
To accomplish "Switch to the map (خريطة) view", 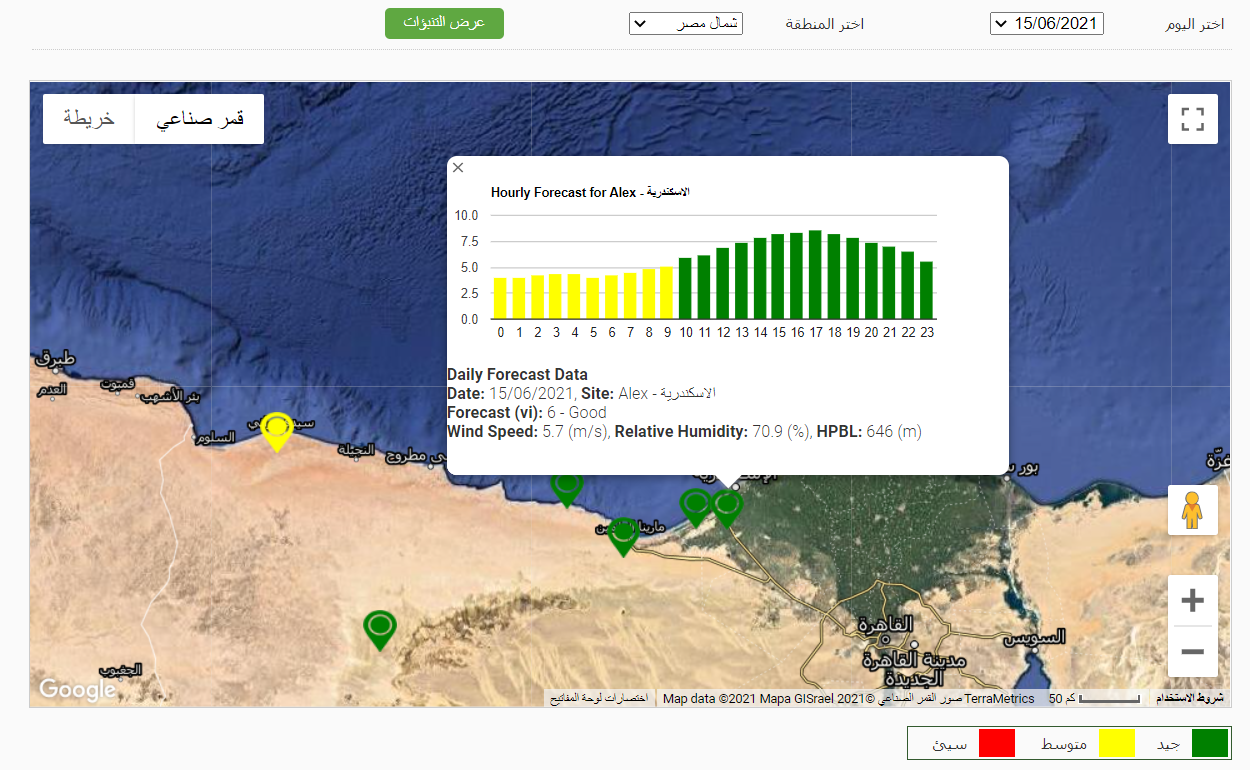I will (x=89, y=119).
